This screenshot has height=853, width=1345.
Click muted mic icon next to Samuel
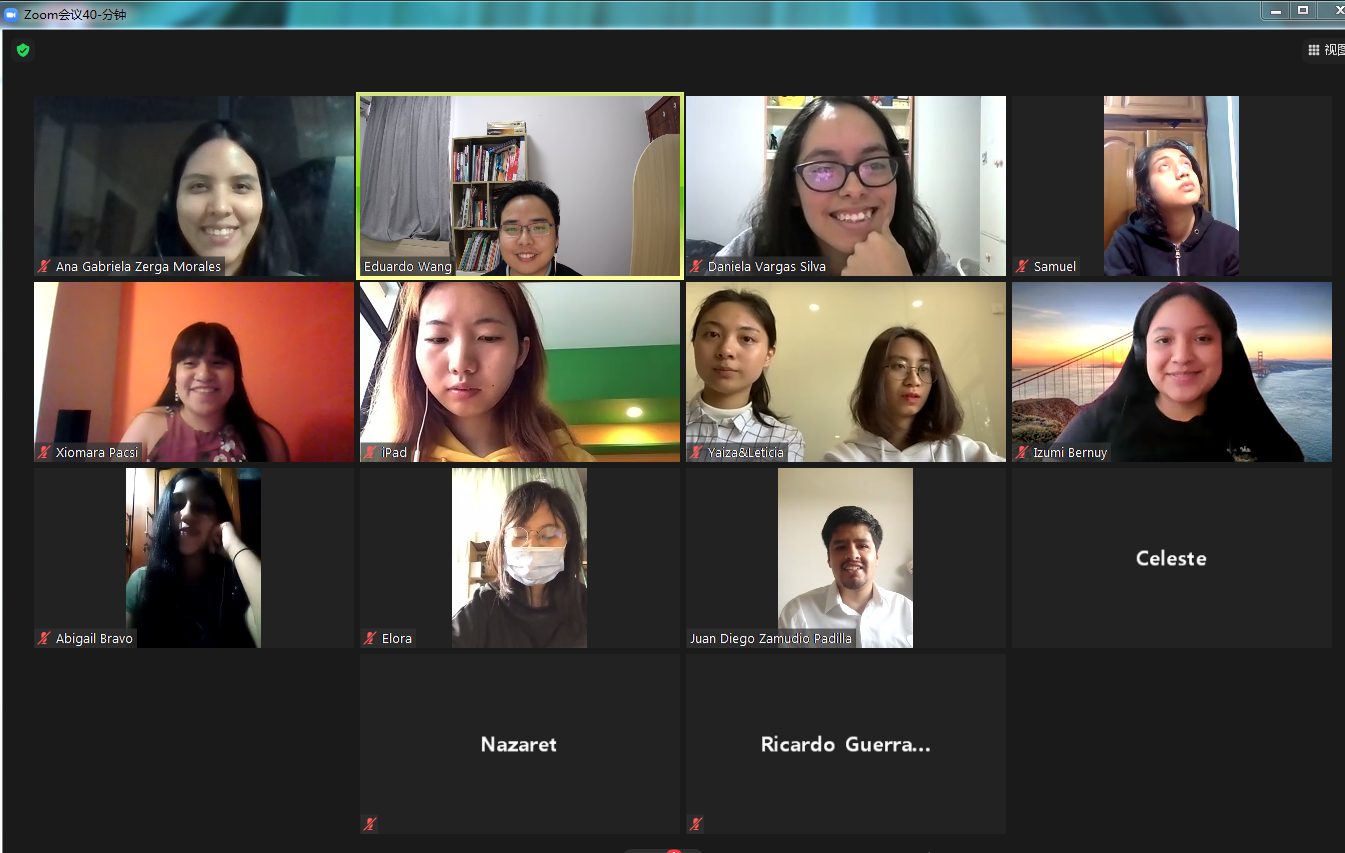[1022, 267]
